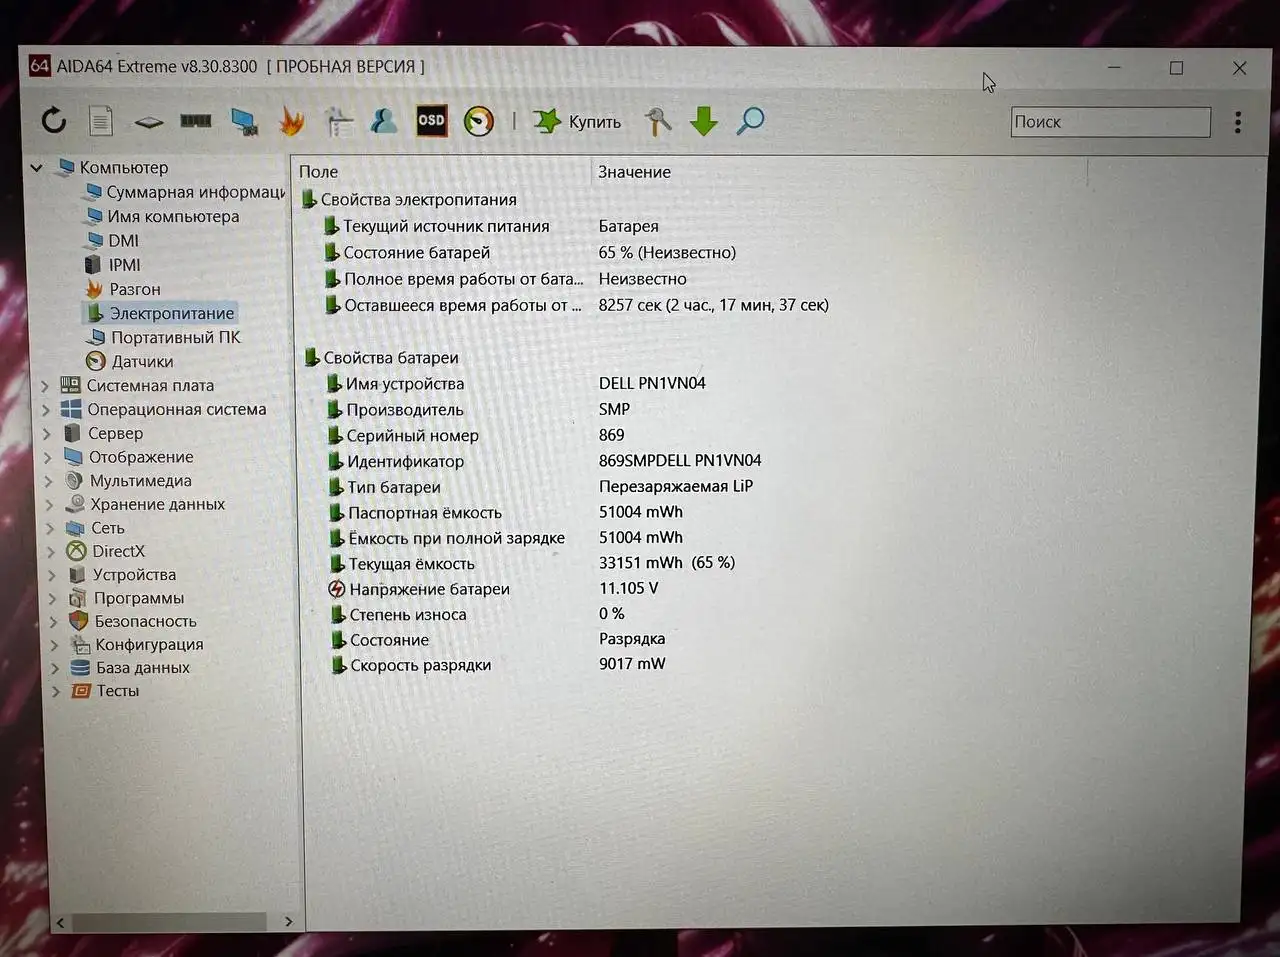Click the green download update arrow
The image size is (1280, 957).
pos(704,122)
